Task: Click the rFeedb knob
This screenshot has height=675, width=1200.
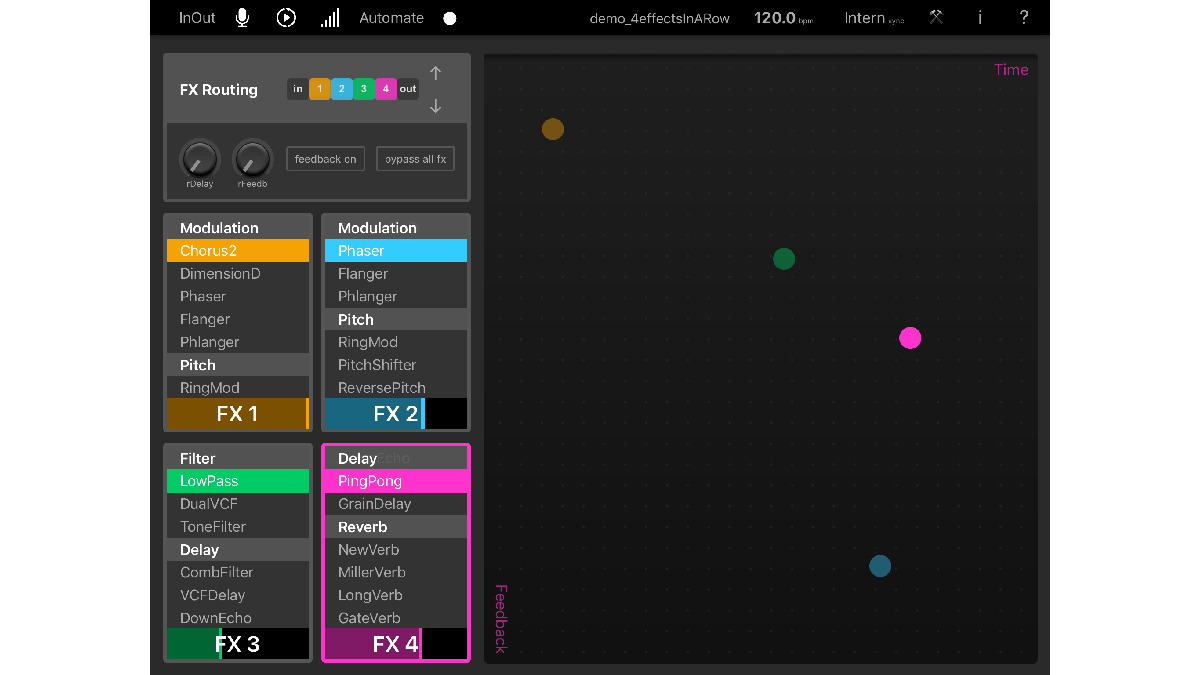Action: (252, 159)
